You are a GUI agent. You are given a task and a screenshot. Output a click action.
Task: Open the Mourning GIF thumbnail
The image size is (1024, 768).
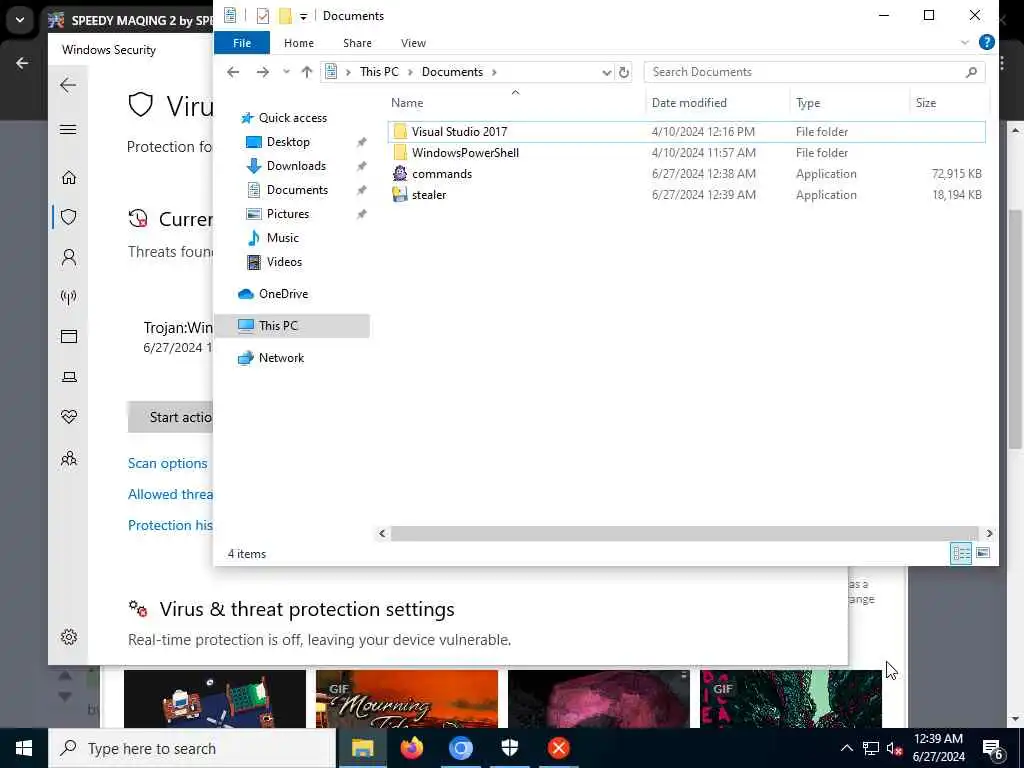click(x=407, y=699)
